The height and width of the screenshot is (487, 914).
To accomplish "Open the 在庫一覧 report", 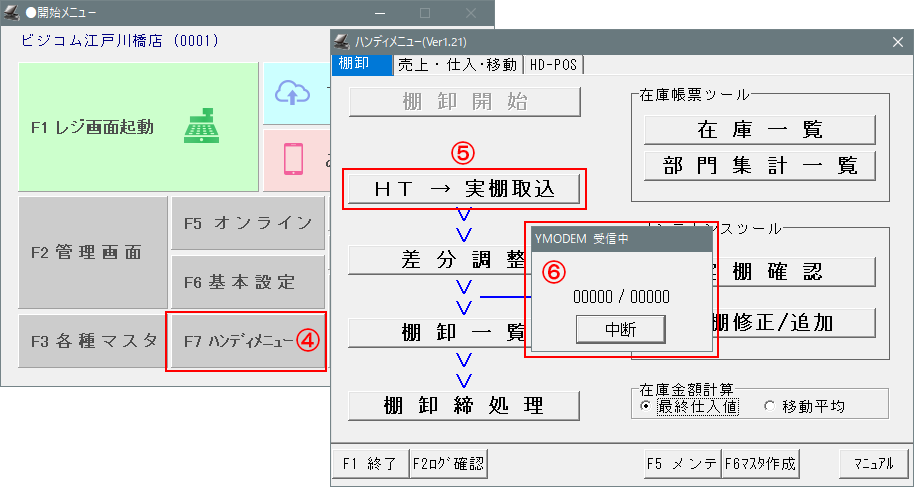I will (x=759, y=130).
